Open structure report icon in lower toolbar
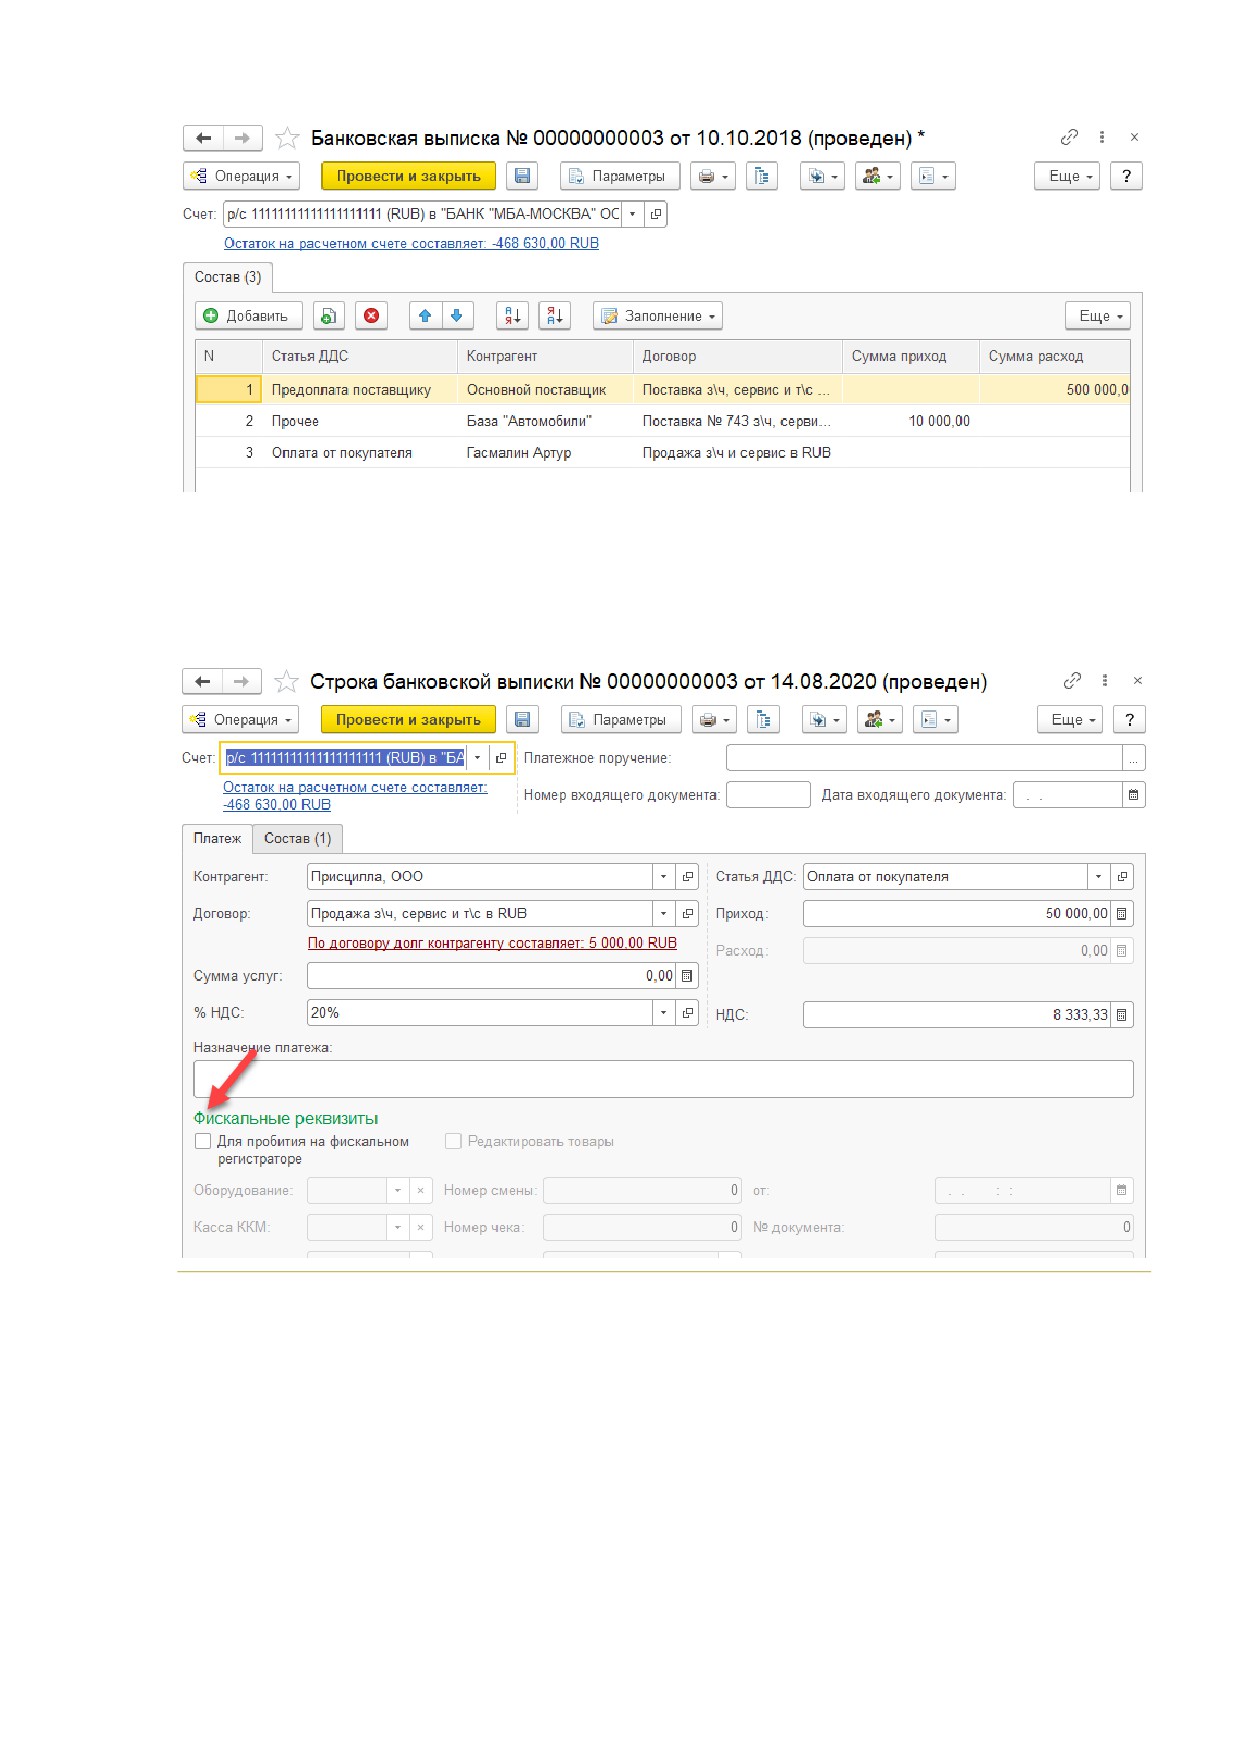1239x1752 pixels. (763, 719)
